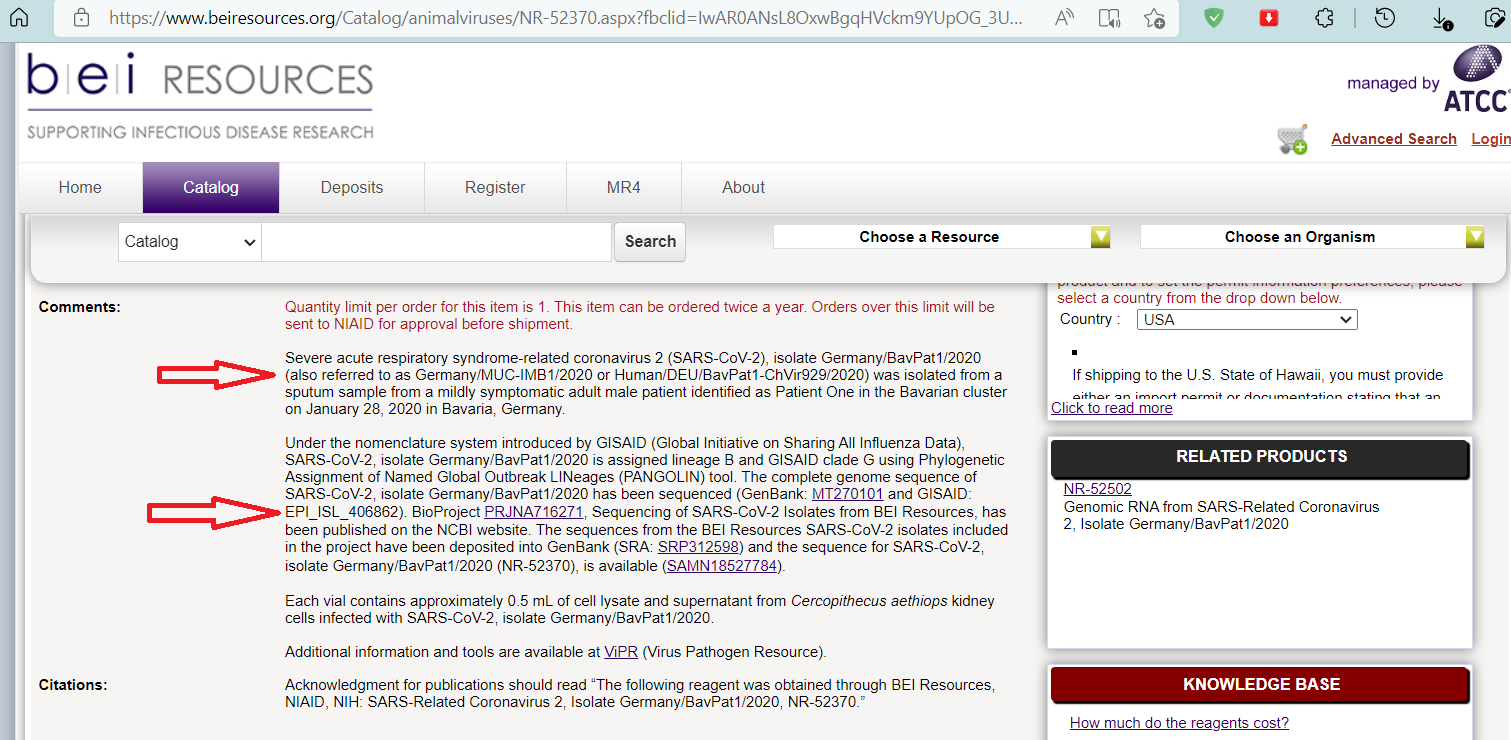Click the 'Citations:' label
The height and width of the screenshot is (740, 1511).
click(72, 685)
